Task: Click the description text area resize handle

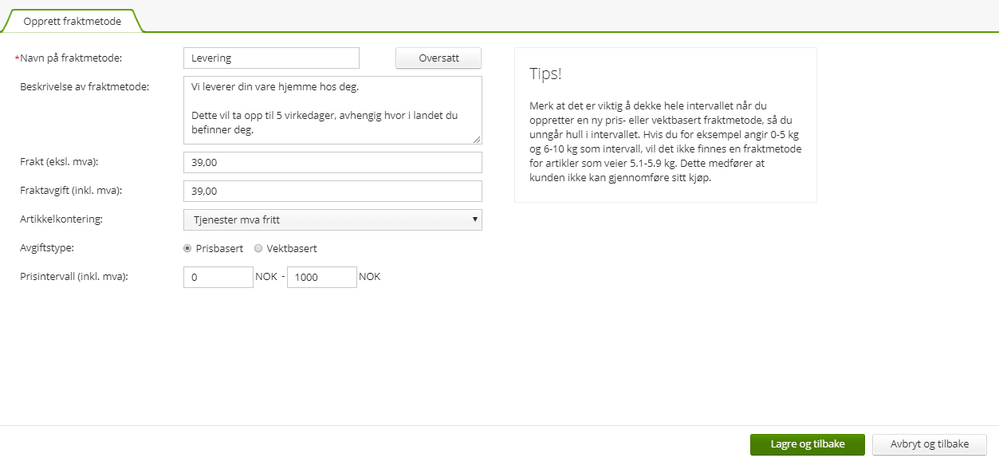Action: point(477,139)
